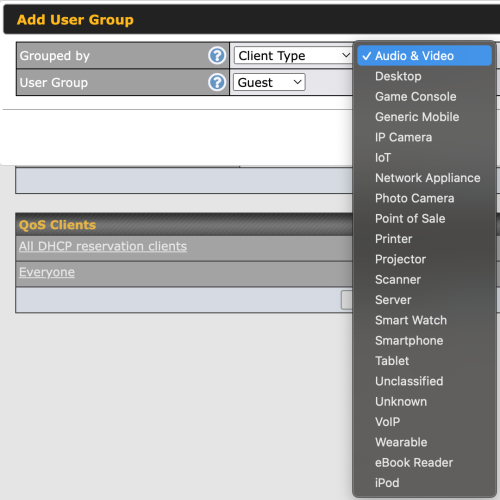Open the Everyone QoS client link
Viewport: 500px width, 500px height.
[47, 272]
